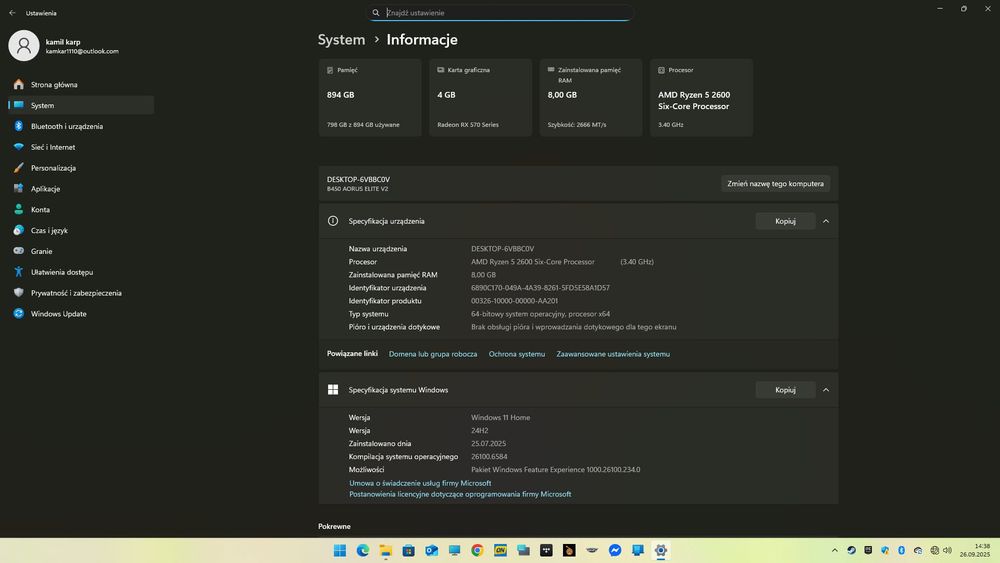Open the Pamięć 894 GB card
Screen dimensions: 1000x563
tap(370, 98)
